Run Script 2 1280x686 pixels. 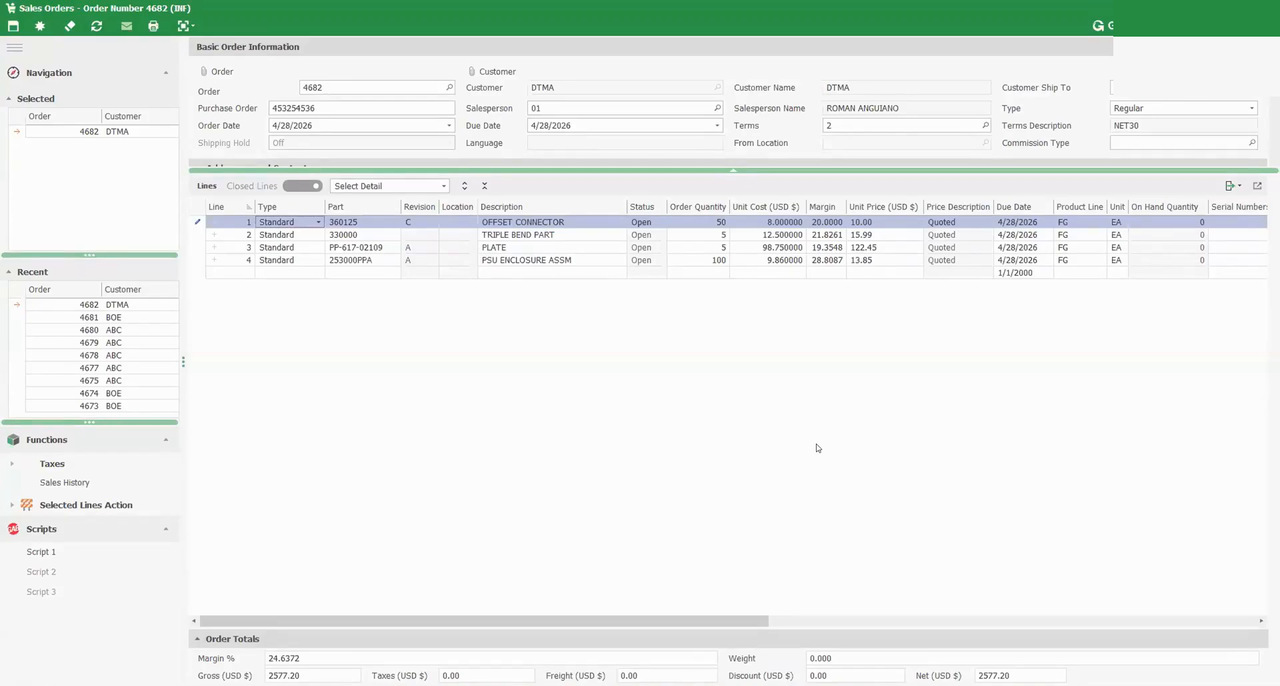coord(41,572)
